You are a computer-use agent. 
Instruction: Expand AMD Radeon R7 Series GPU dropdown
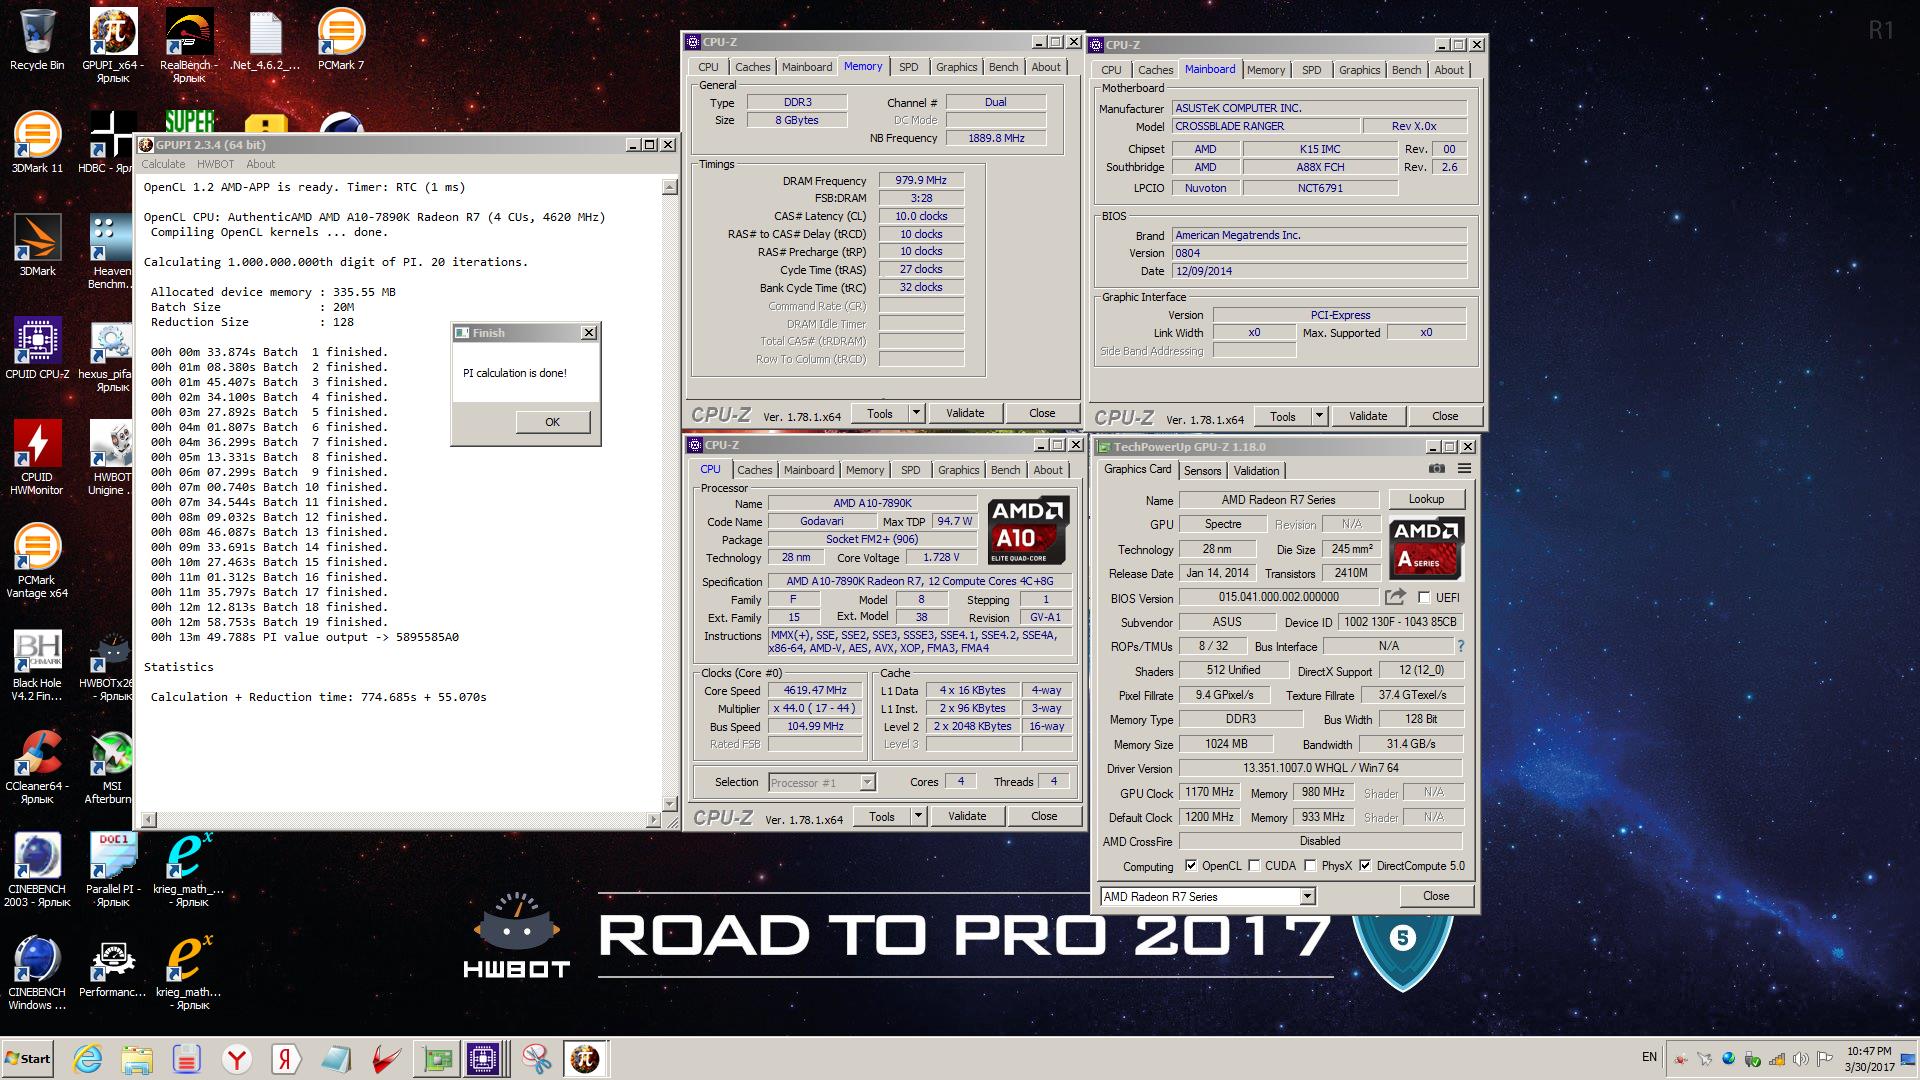1307,897
